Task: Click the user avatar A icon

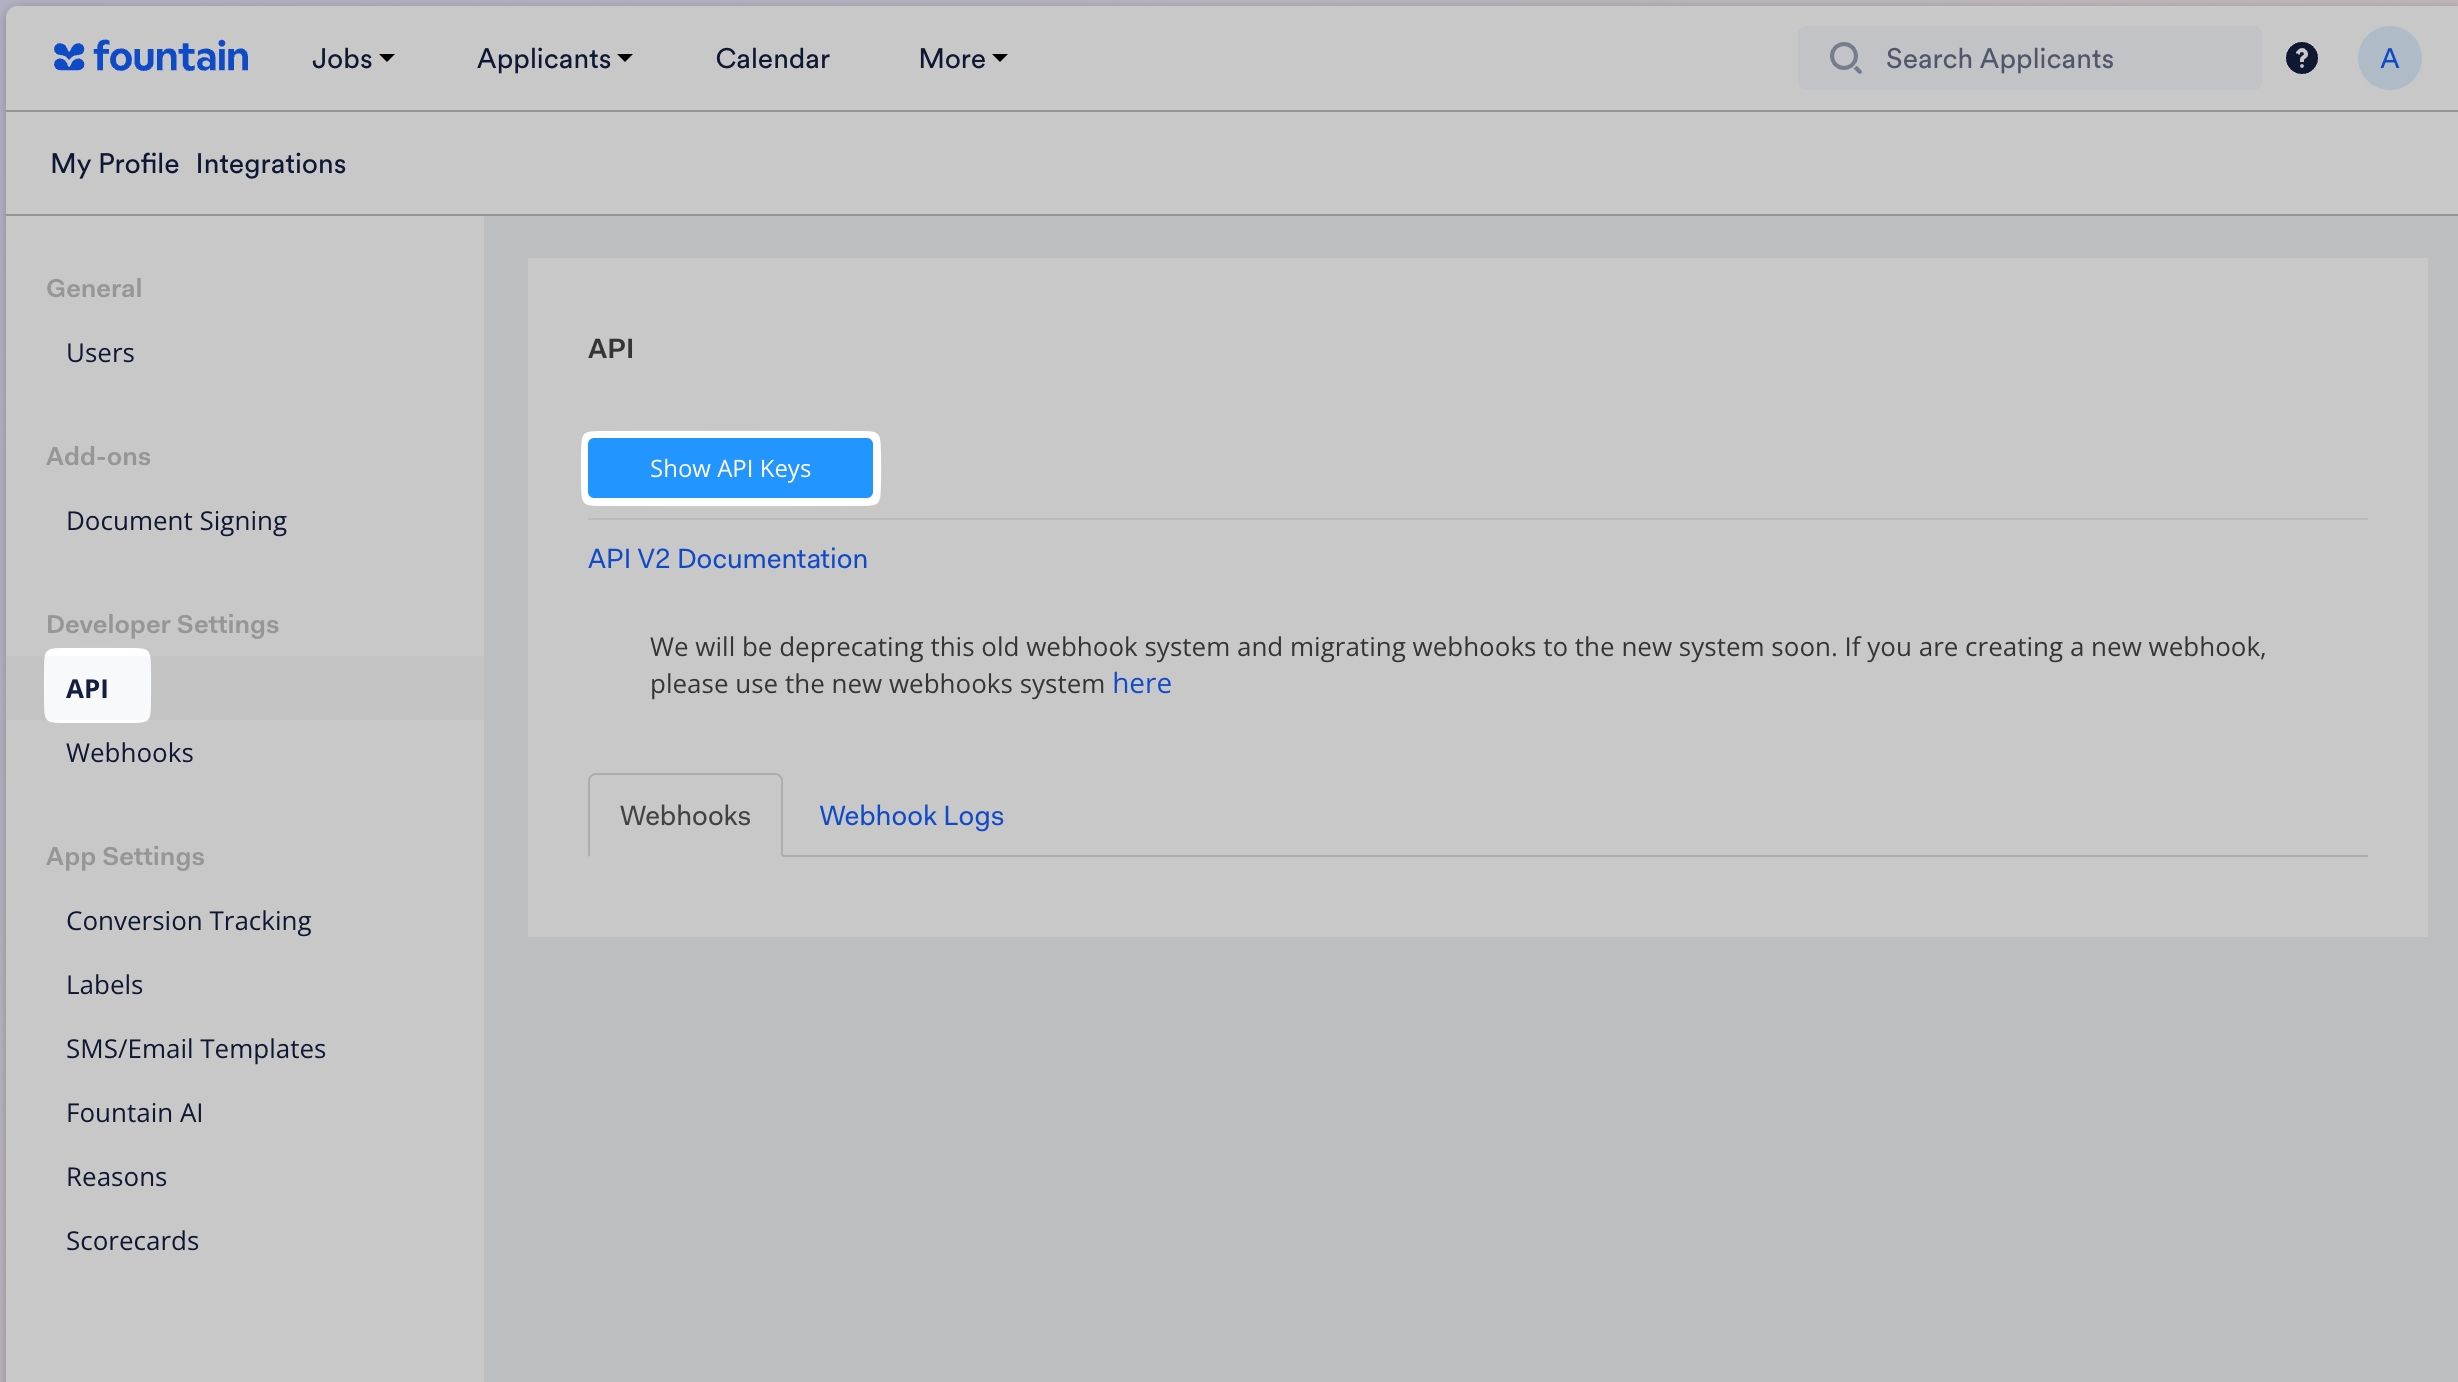Action: [x=2389, y=58]
